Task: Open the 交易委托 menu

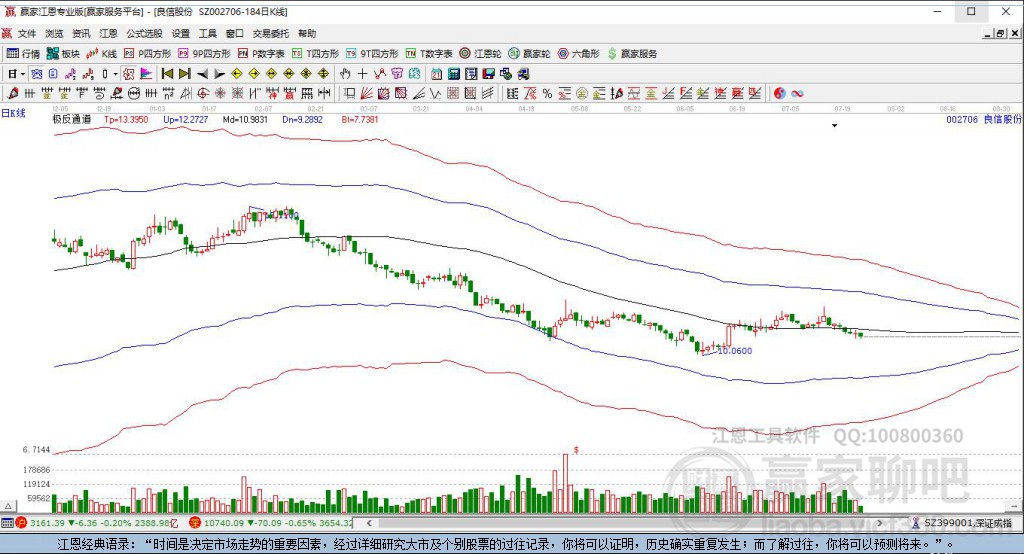Action: (x=270, y=33)
